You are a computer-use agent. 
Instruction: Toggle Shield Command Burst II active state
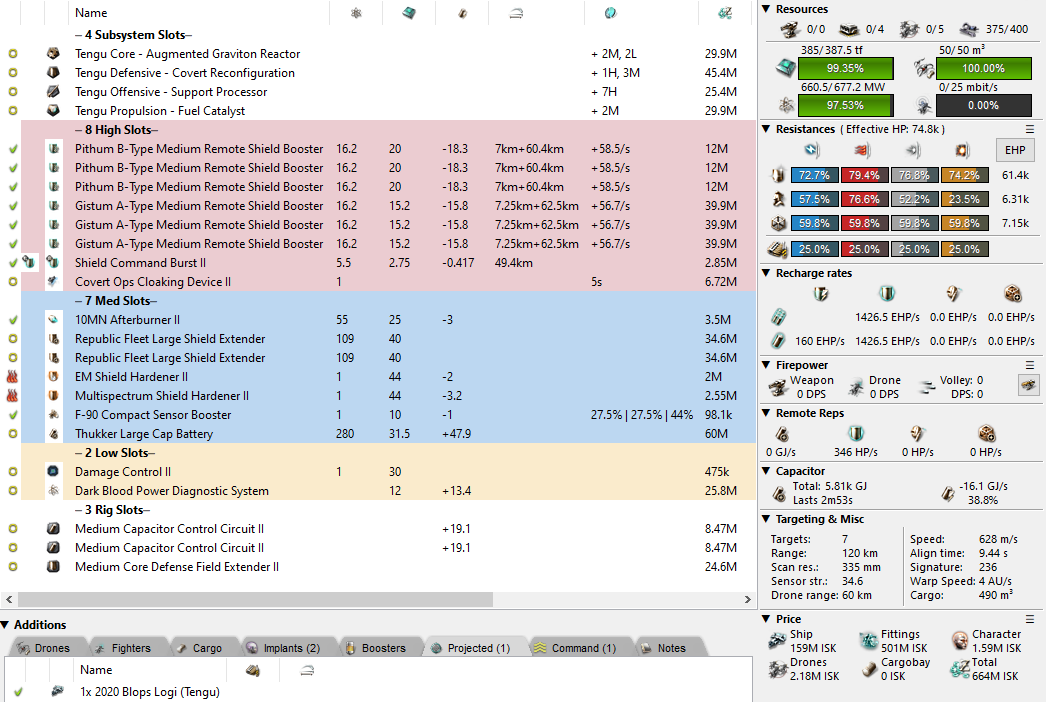13,263
